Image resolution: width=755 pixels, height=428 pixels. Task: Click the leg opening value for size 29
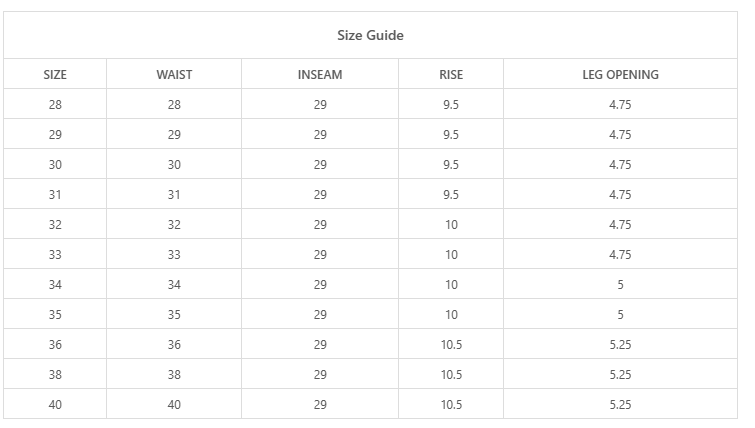click(x=620, y=135)
